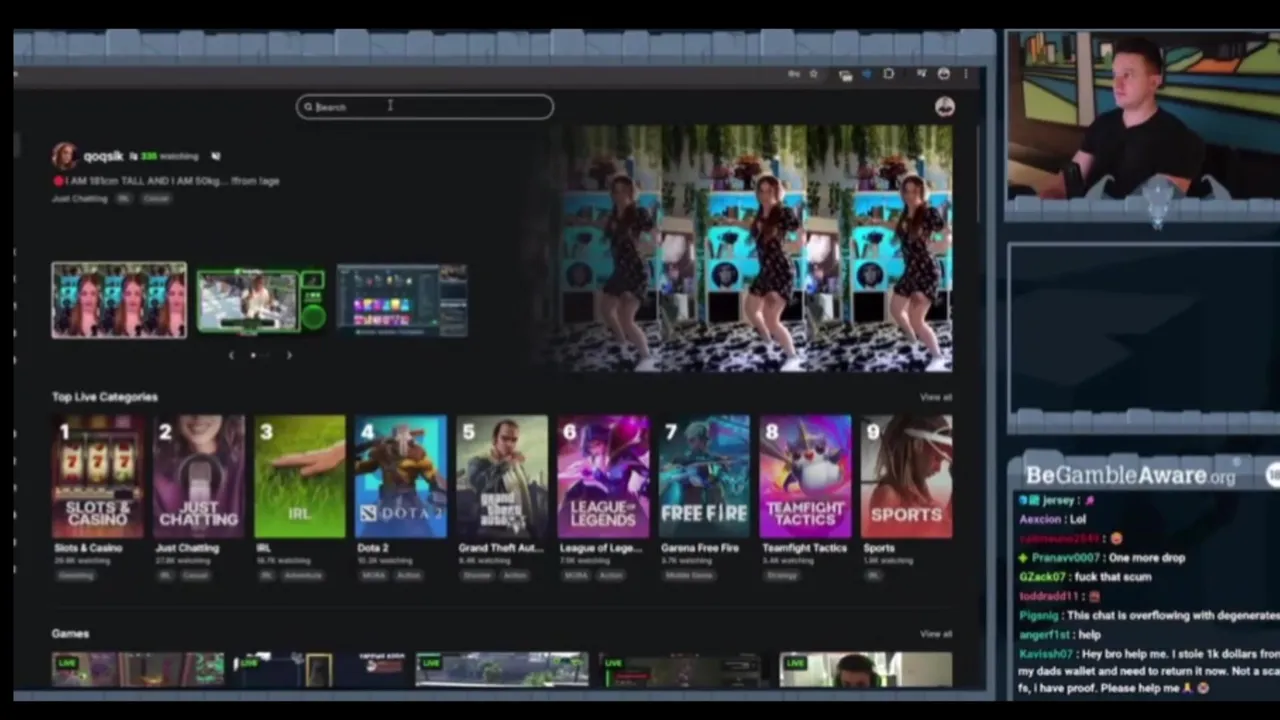Go to next featured stream arrow
This screenshot has width=1280, height=720.
point(289,355)
